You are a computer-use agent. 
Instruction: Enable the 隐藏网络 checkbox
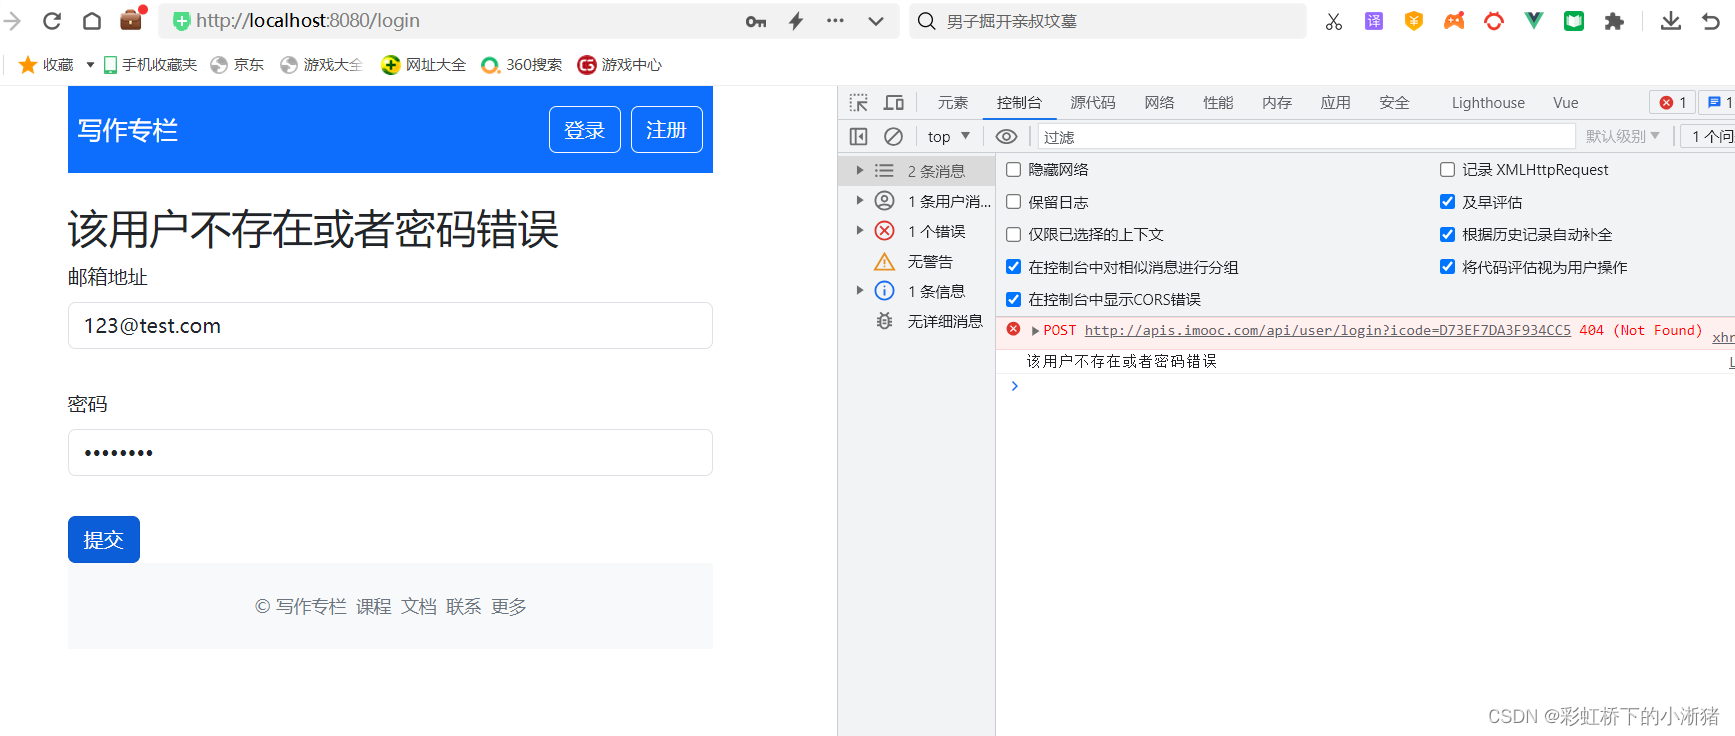1014,170
